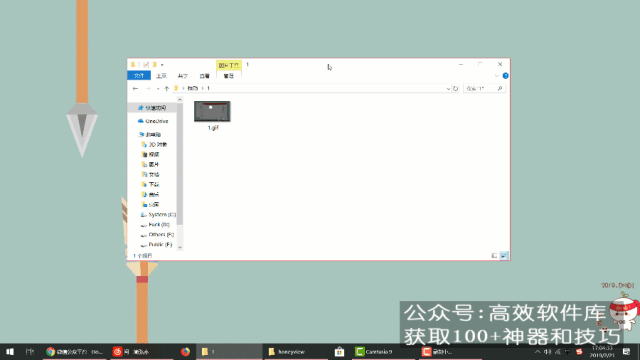Open the System (C:) drive
Viewport: 640px width, 360px height.
click(x=158, y=215)
